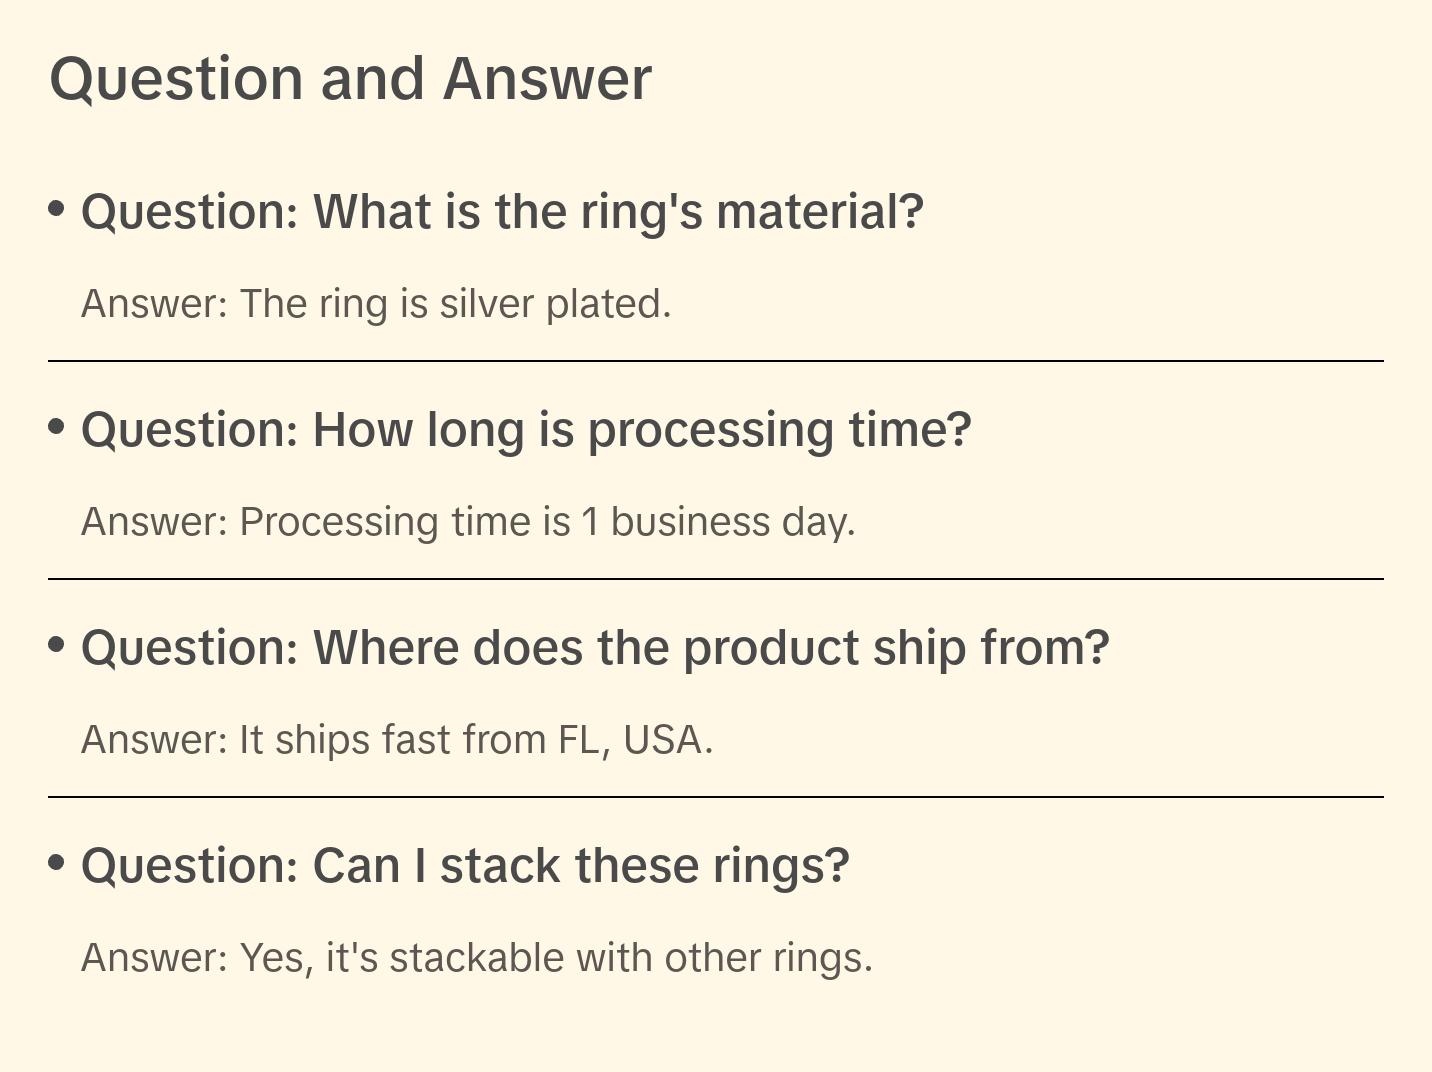The image size is (1432, 1072).
Task: Click 'Answer:' label before 'The ring is'
Action: coord(155,304)
